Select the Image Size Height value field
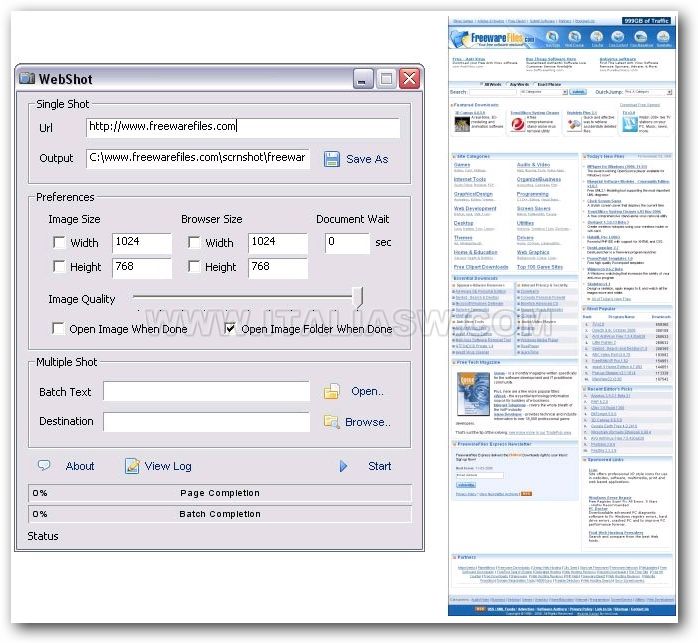 pyautogui.click(x=142, y=267)
